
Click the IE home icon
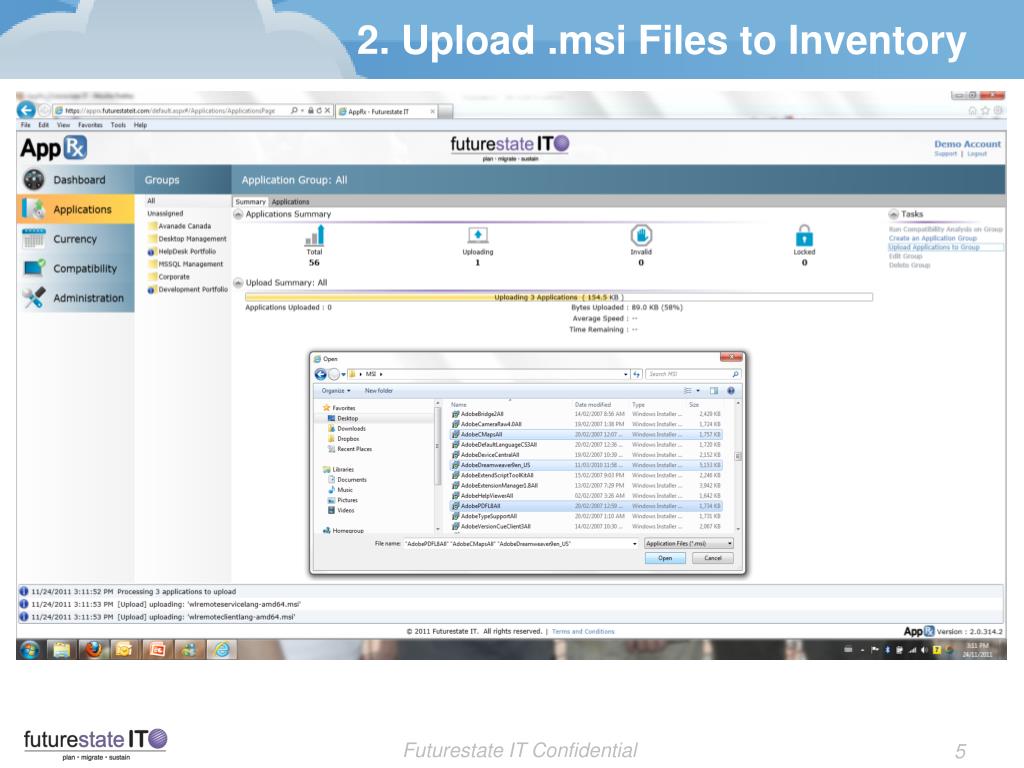point(972,111)
